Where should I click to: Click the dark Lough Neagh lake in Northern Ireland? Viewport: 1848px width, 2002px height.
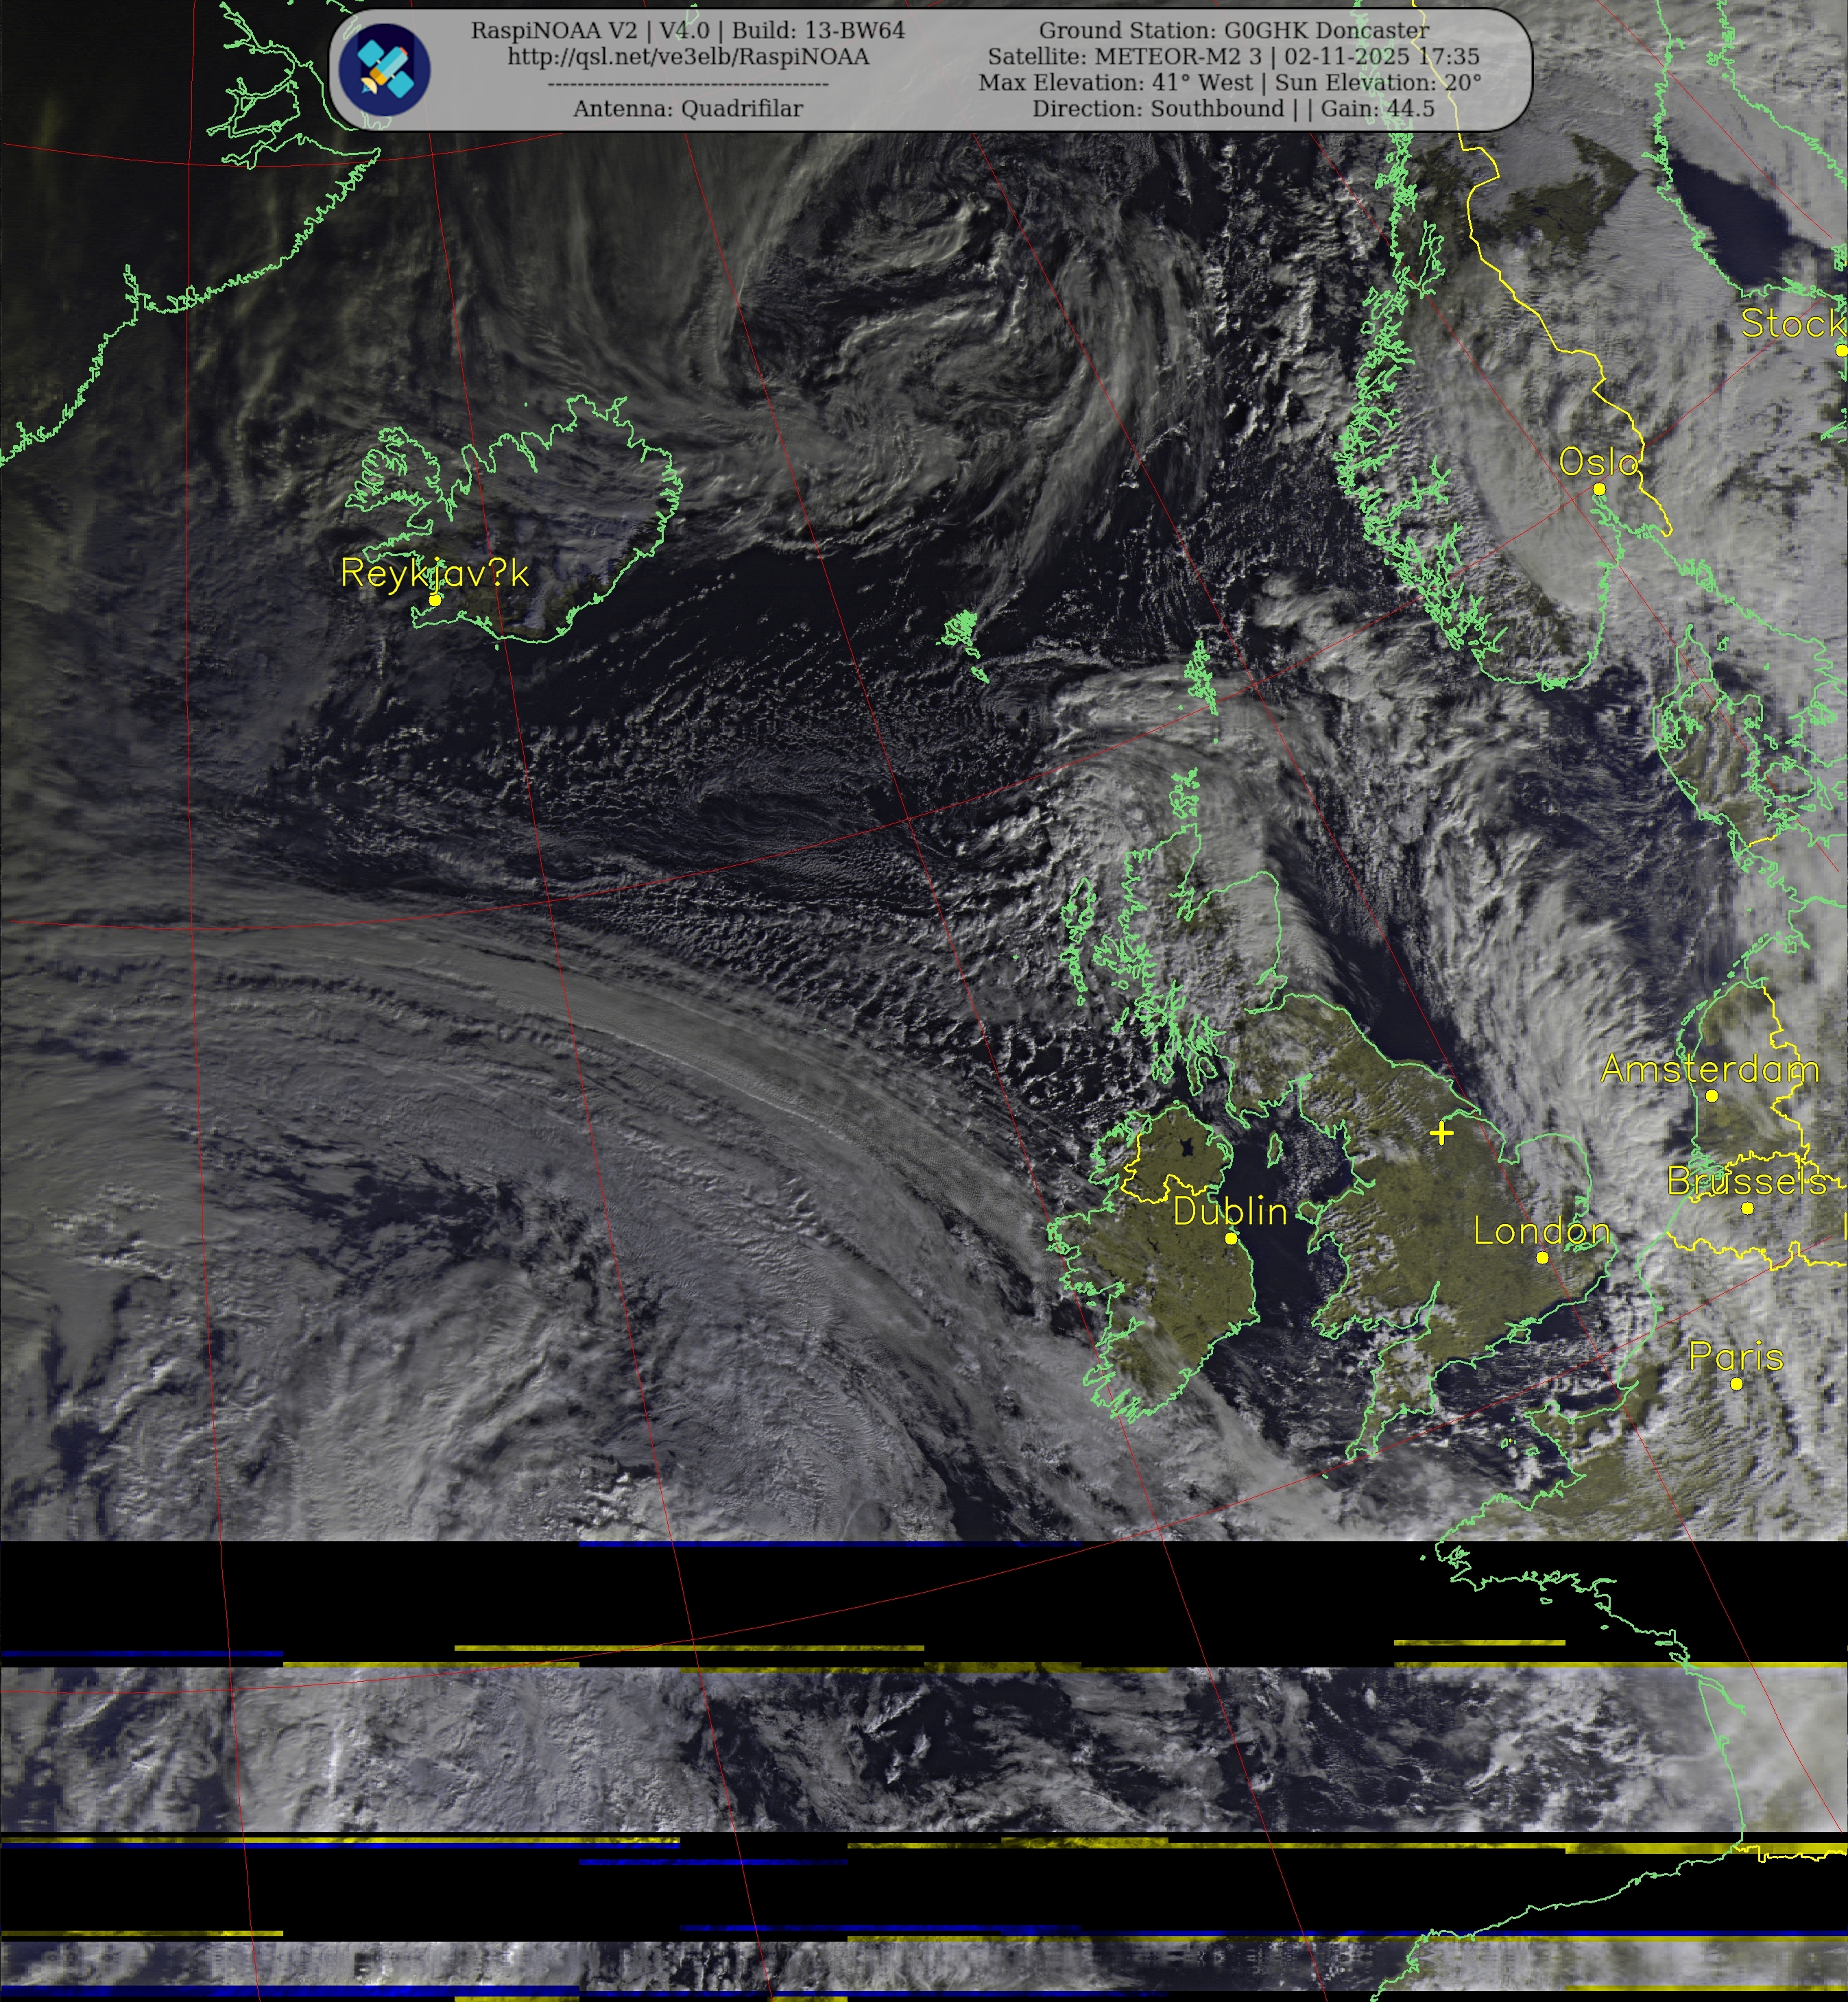tap(1187, 1147)
